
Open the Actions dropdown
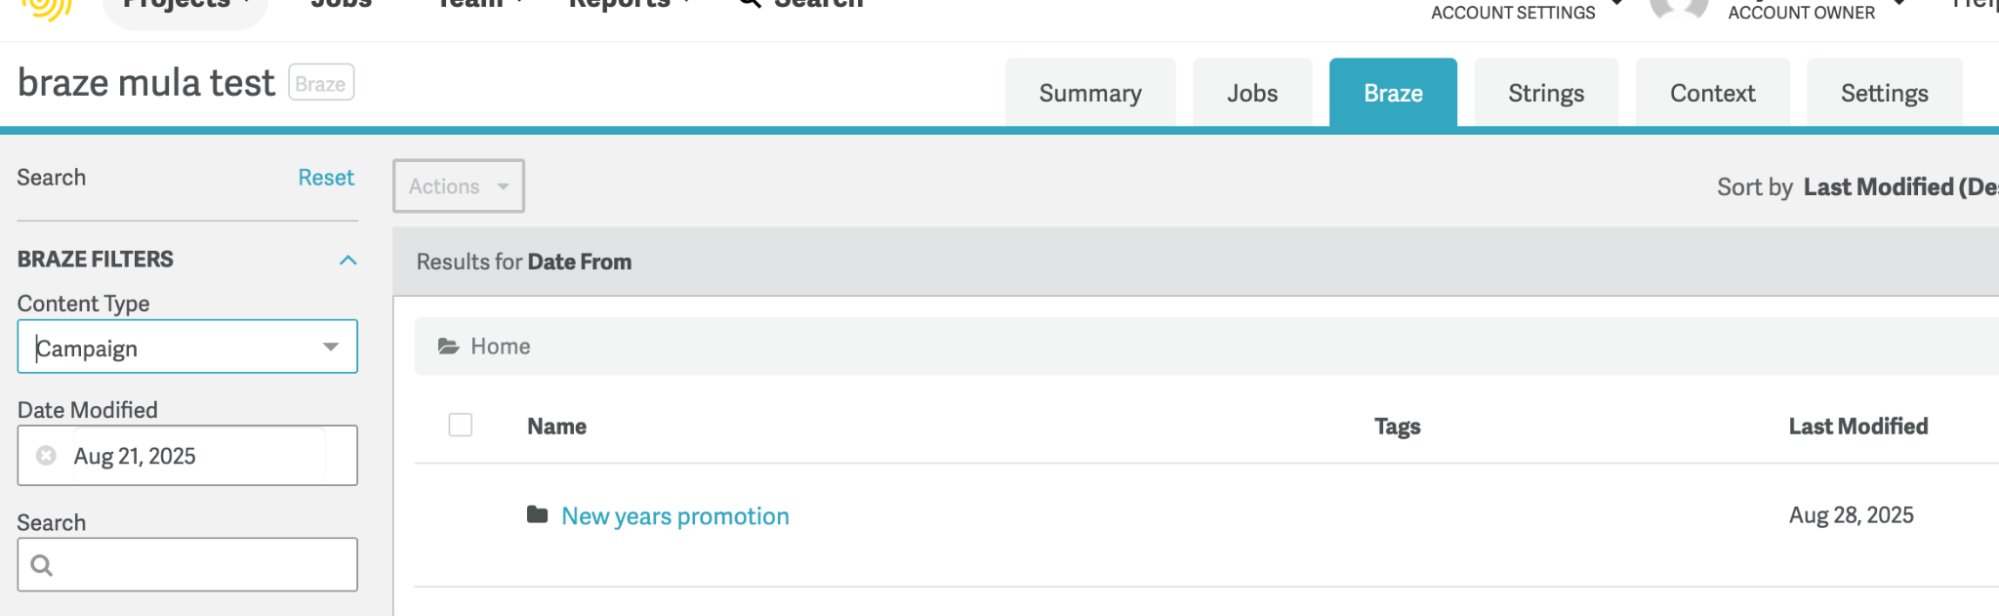[458, 185]
